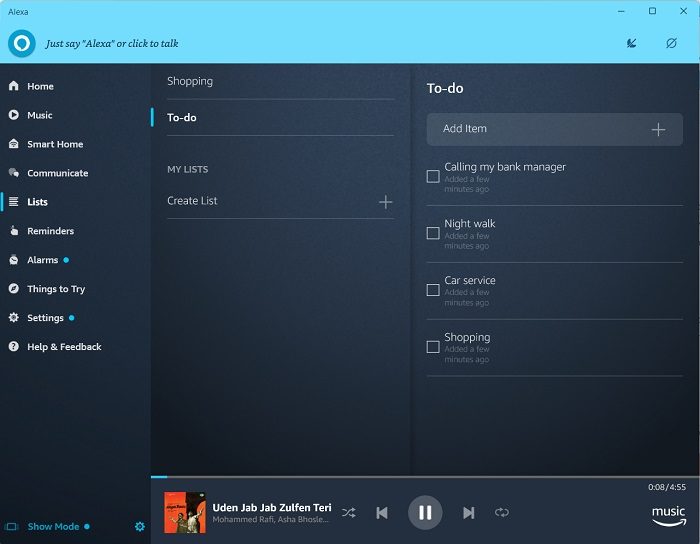The image size is (700, 544).
Task: Click the Reminders icon in sidebar
Action: pos(14,231)
